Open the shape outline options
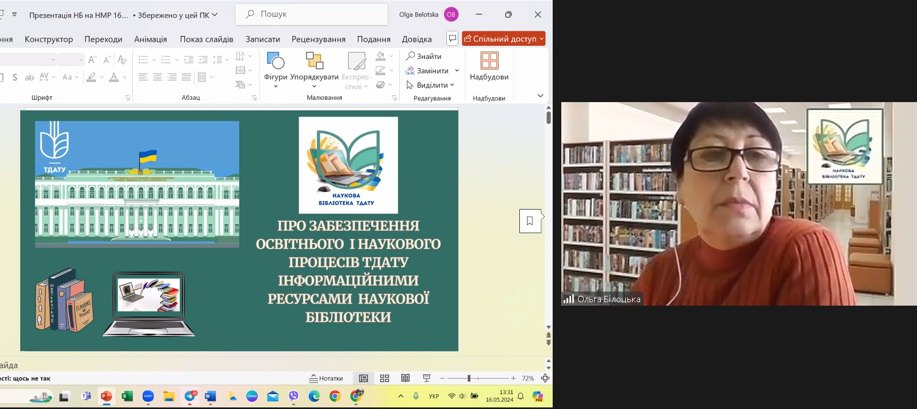Image resolution: width=917 pixels, height=409 pixels. (x=383, y=70)
